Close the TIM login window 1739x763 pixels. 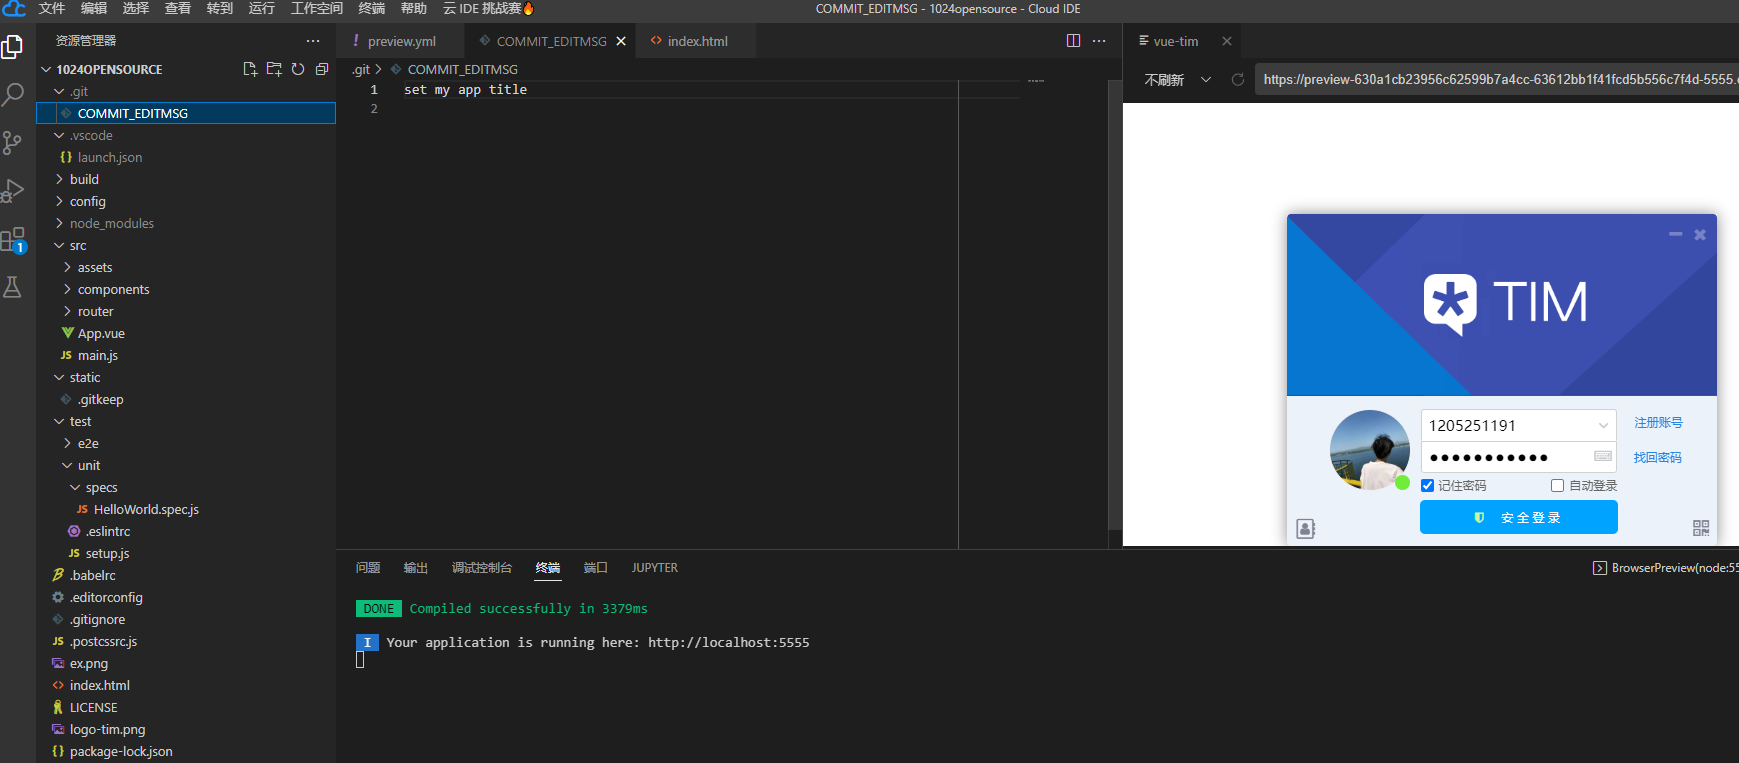pos(1700,234)
